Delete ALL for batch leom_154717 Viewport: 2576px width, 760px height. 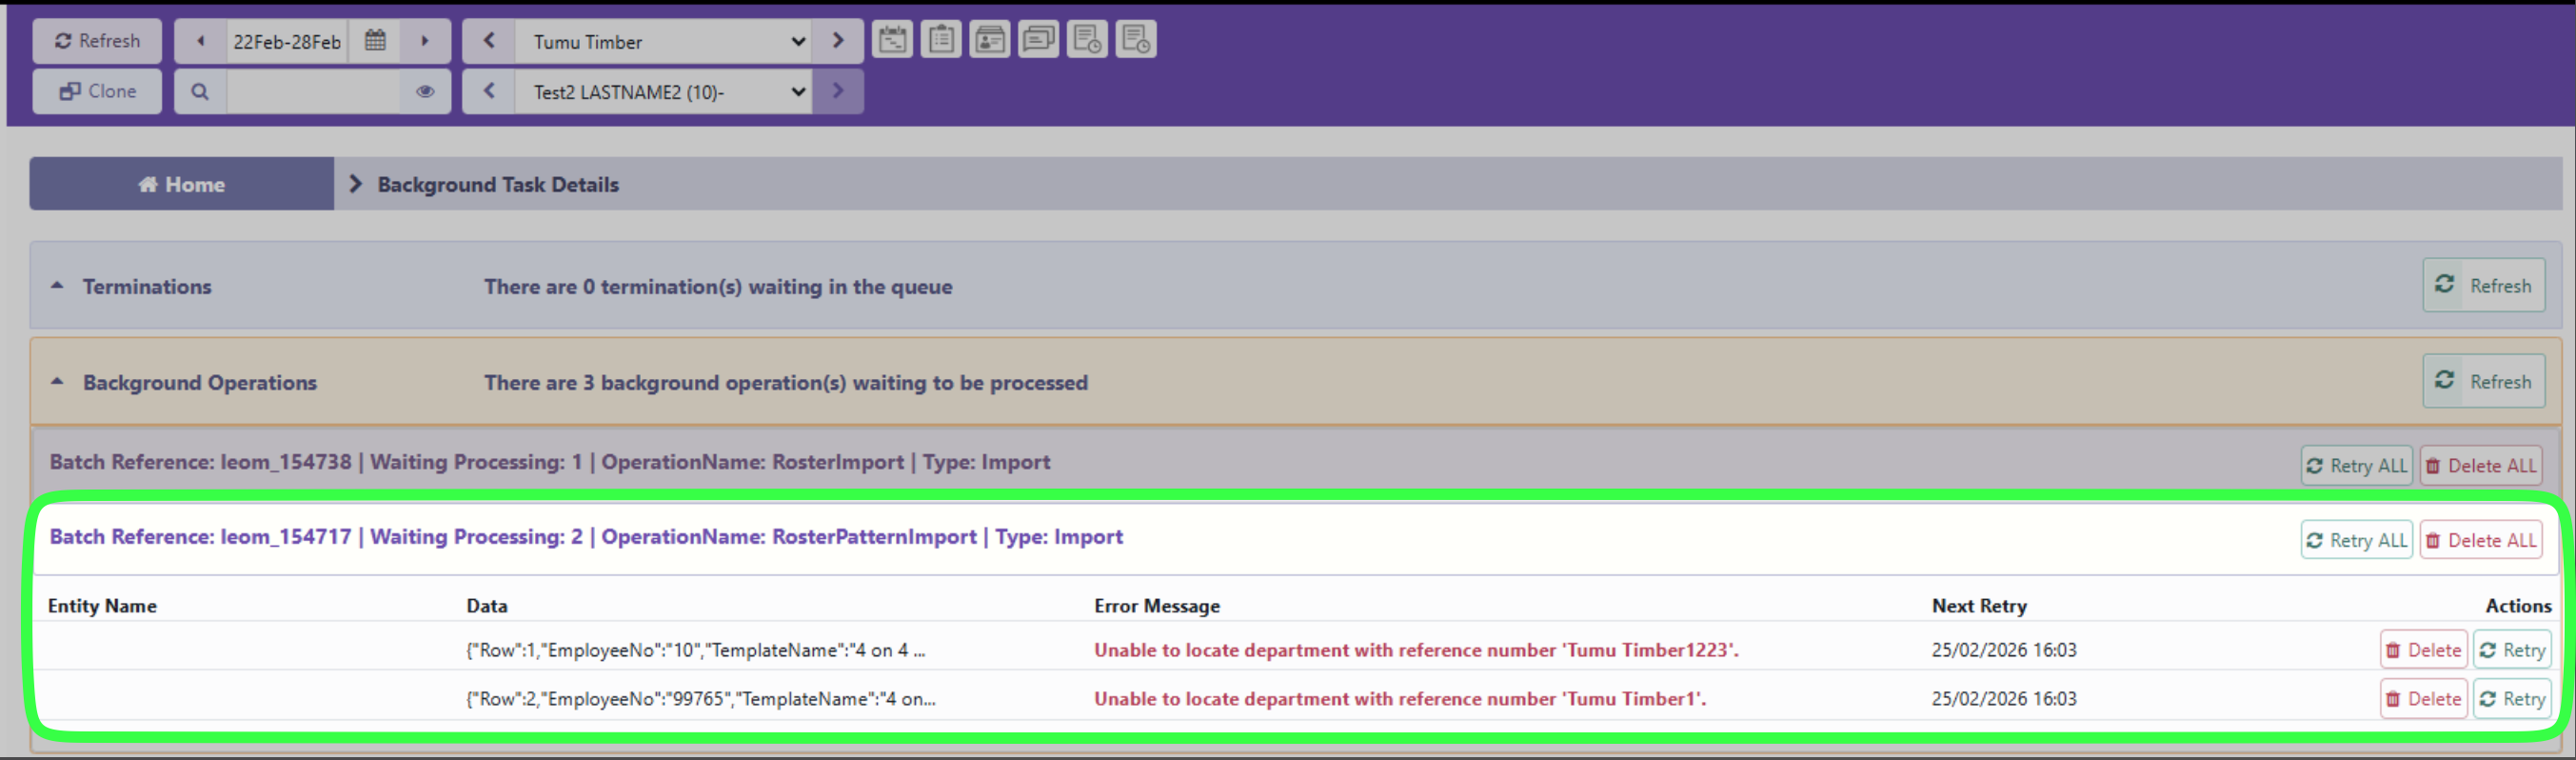(2481, 540)
